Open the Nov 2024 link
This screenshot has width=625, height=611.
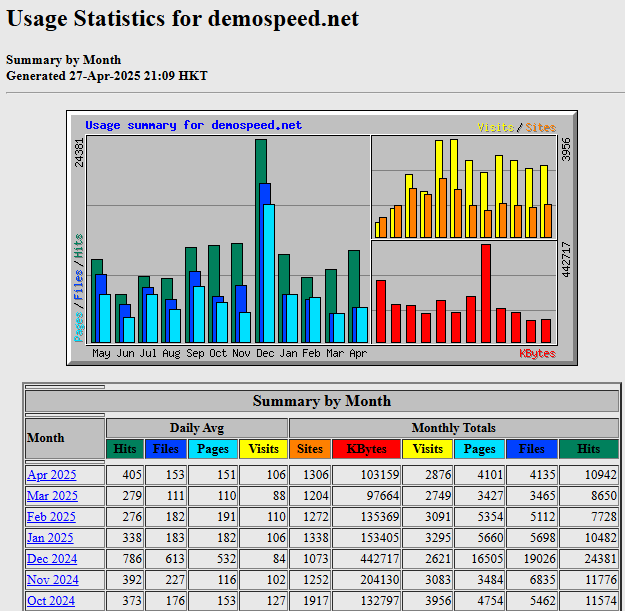coord(51,580)
